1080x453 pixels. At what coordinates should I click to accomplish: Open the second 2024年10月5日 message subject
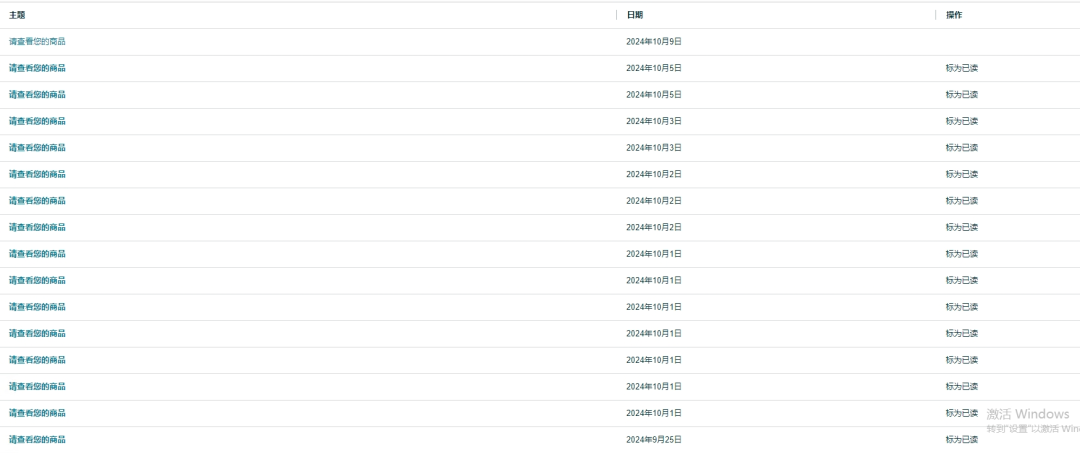(37, 94)
